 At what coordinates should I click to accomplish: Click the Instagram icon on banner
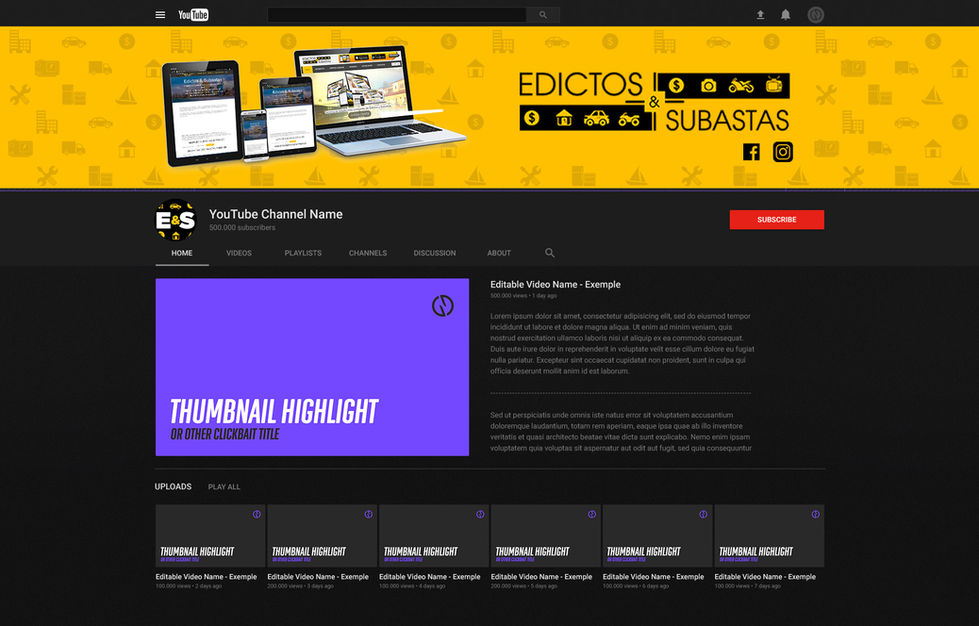(783, 152)
